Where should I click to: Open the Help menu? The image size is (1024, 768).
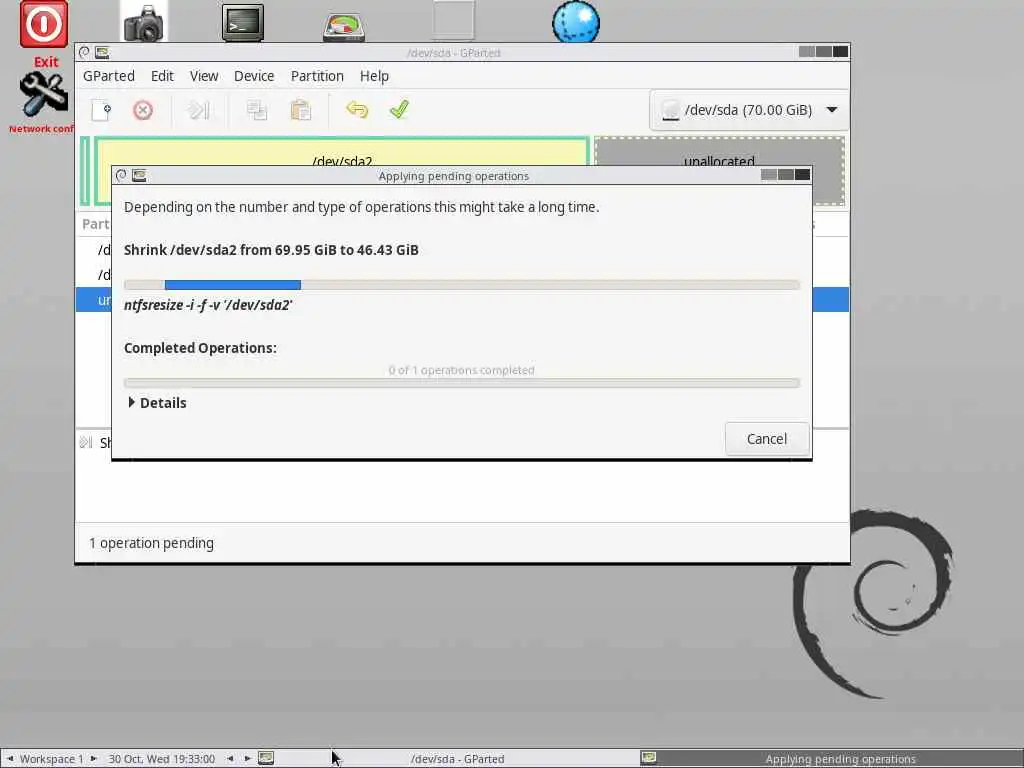pos(374,76)
